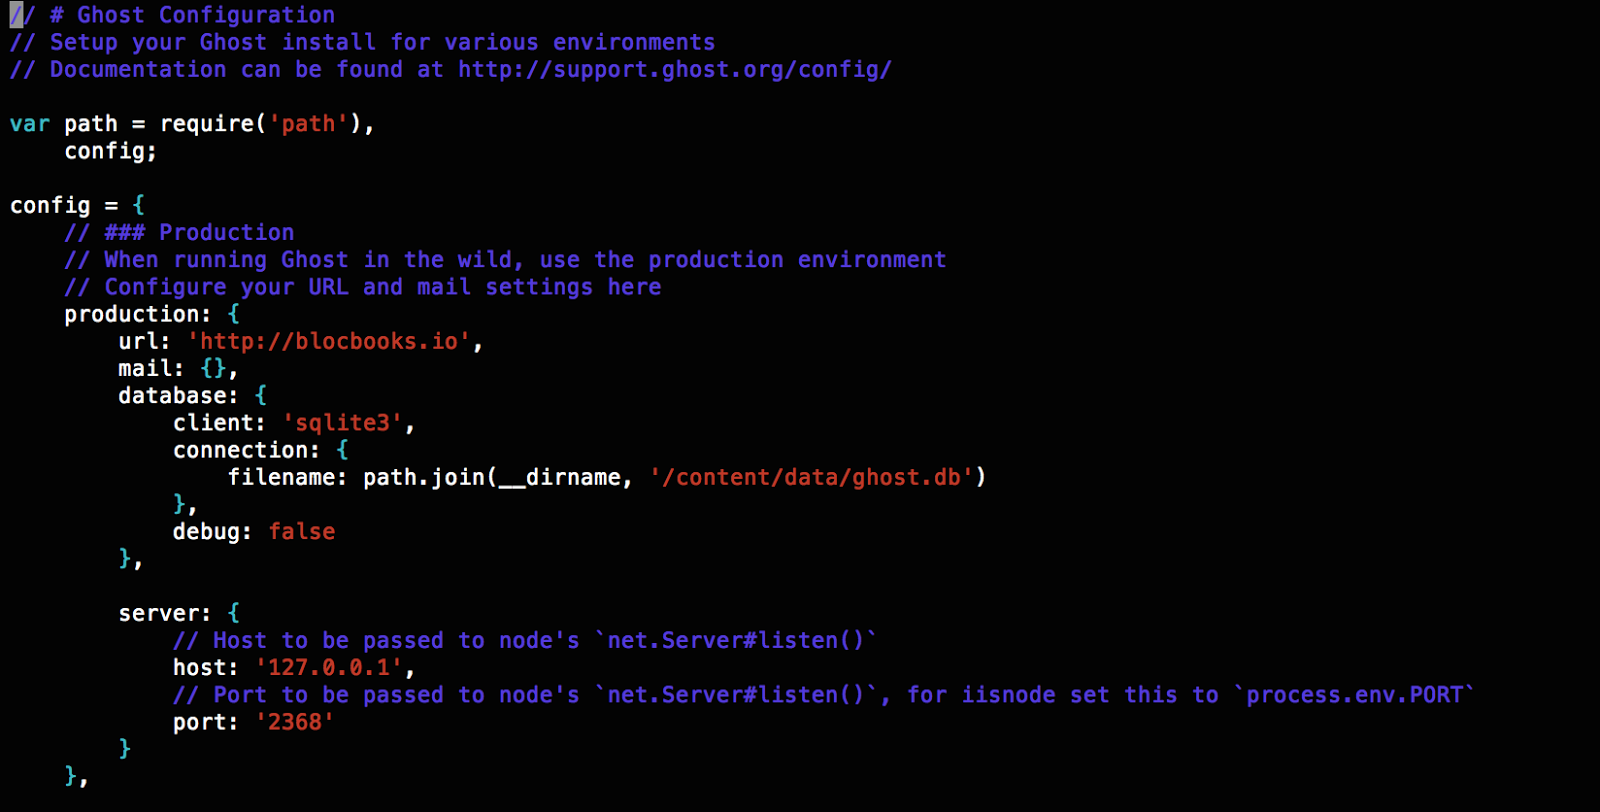Click the opening brace after 'server:'
Screen dimensions: 1600x812
point(234,613)
